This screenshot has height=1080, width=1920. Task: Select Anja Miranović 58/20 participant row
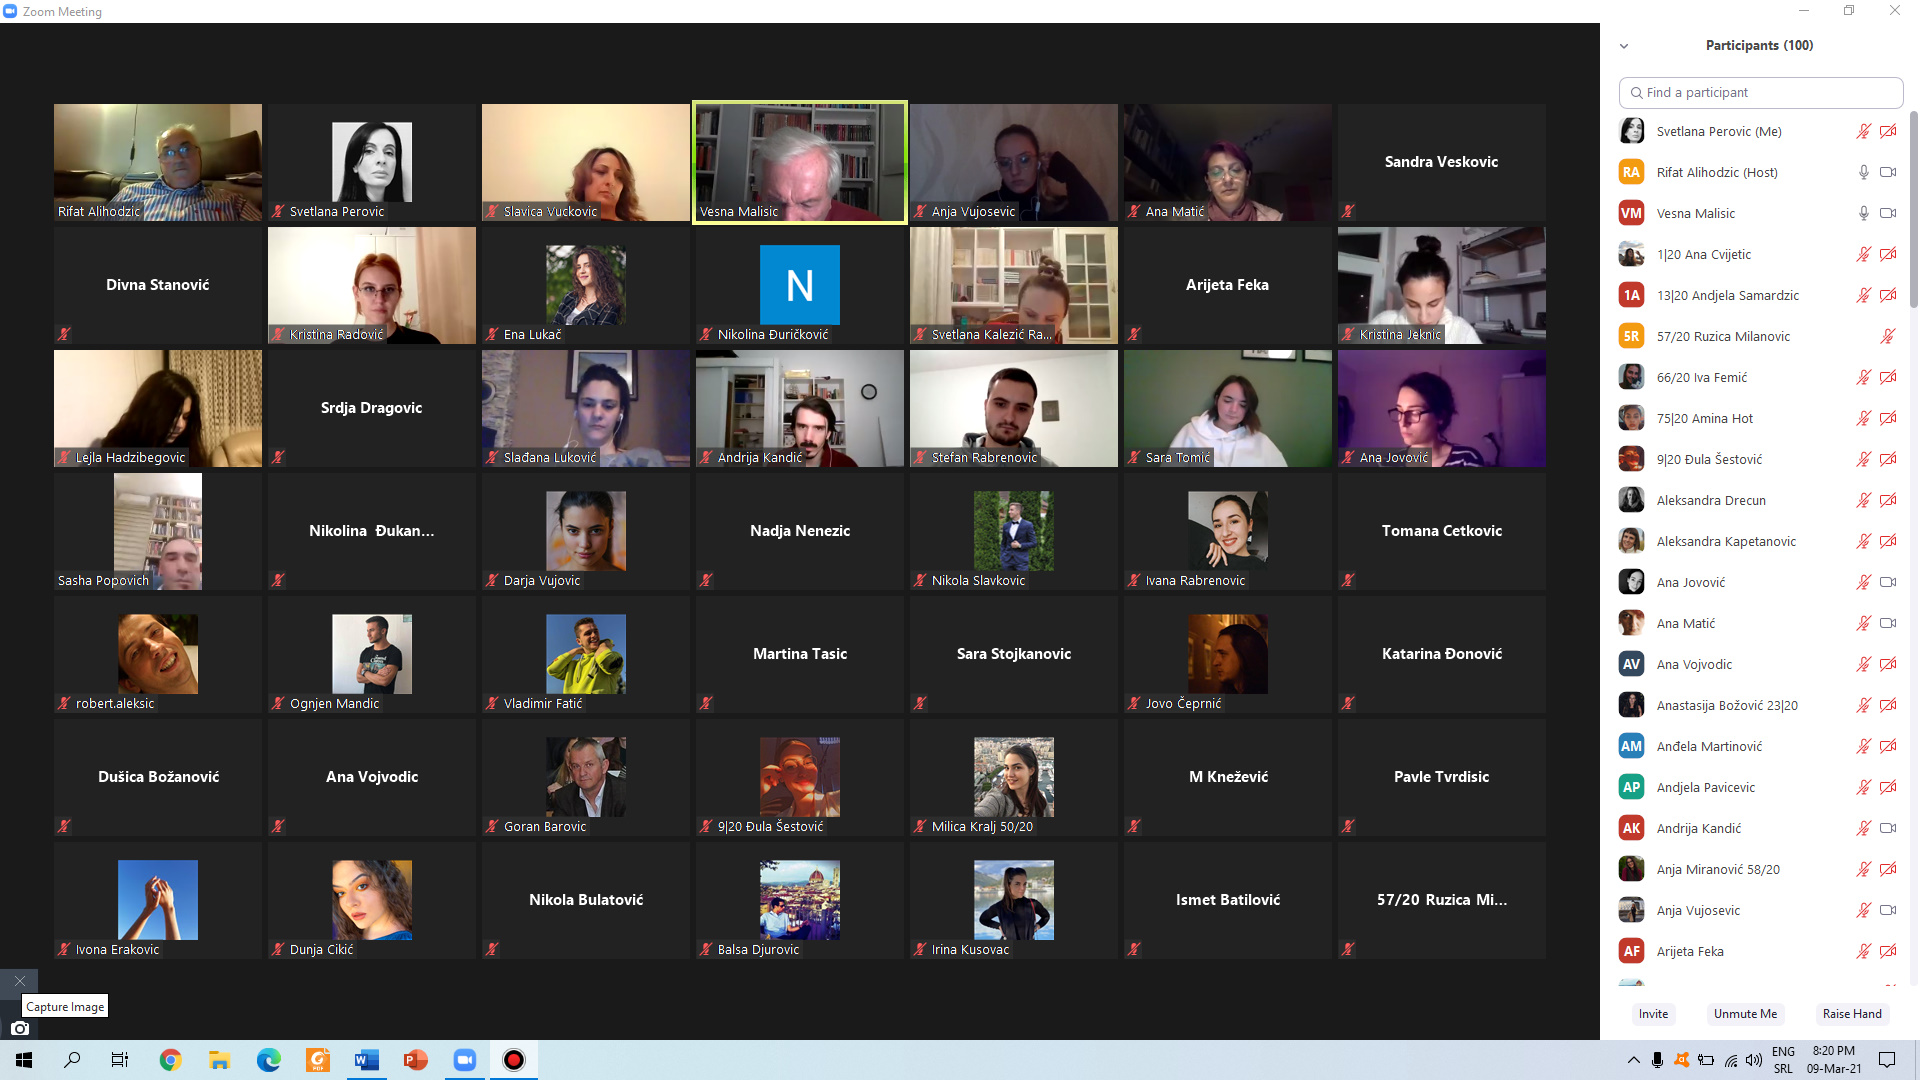(x=1760, y=869)
